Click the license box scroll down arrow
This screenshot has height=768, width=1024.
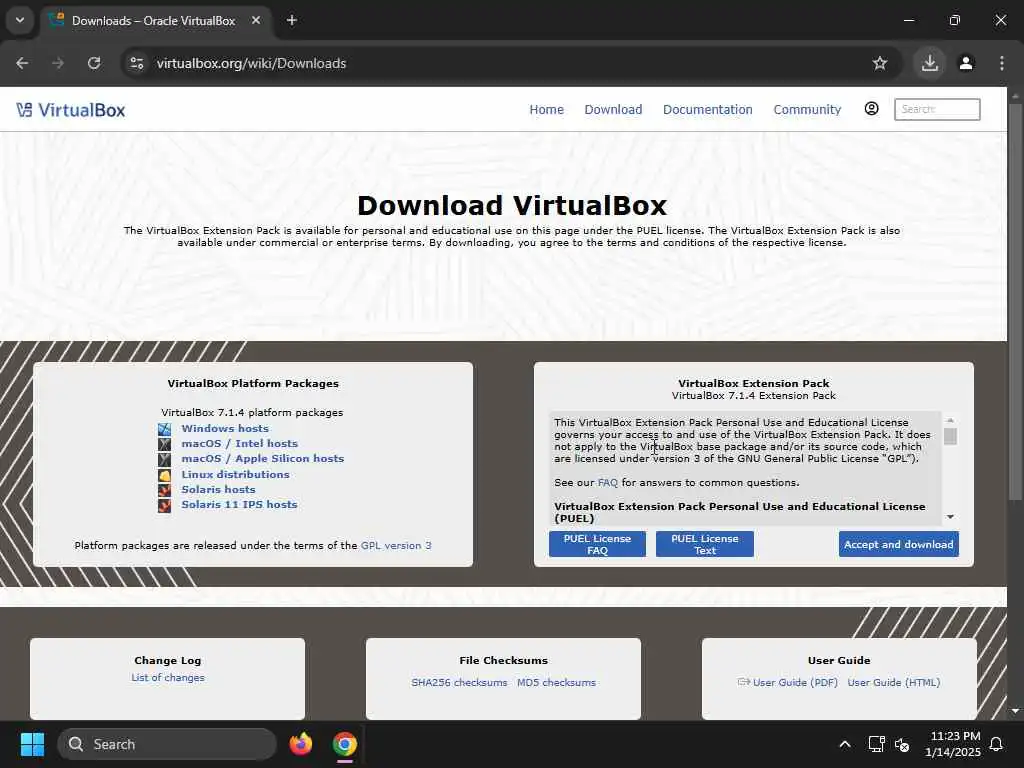click(x=950, y=517)
